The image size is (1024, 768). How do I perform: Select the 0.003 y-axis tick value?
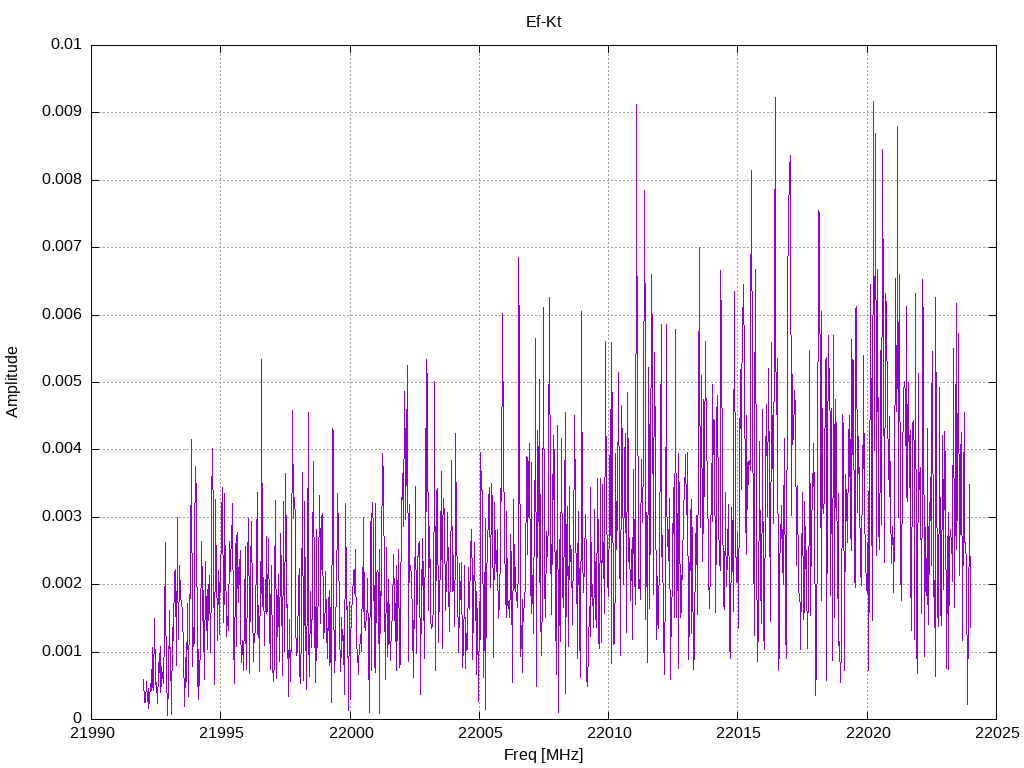[62, 517]
